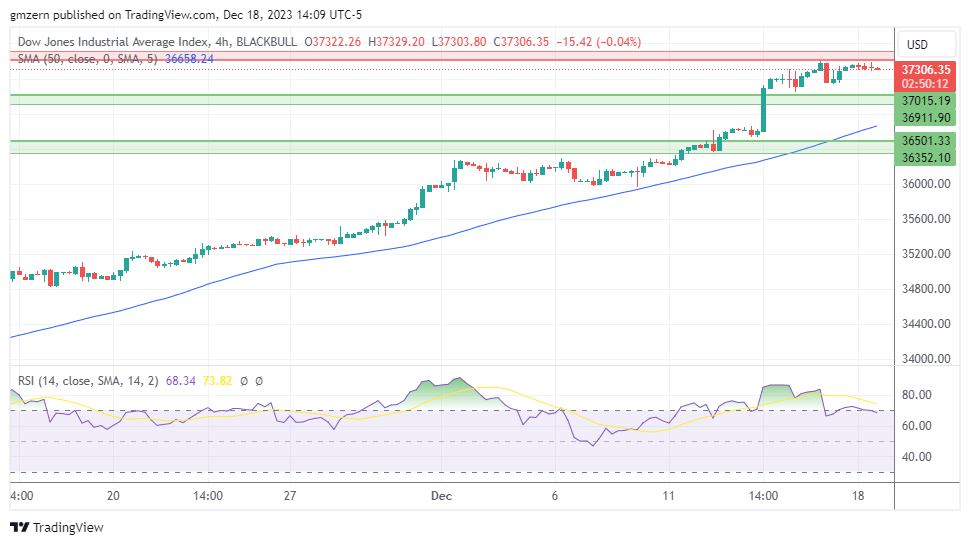The width and height of the screenshot is (970, 545).
Task: Click the high price H37329.20
Action: click(397, 42)
